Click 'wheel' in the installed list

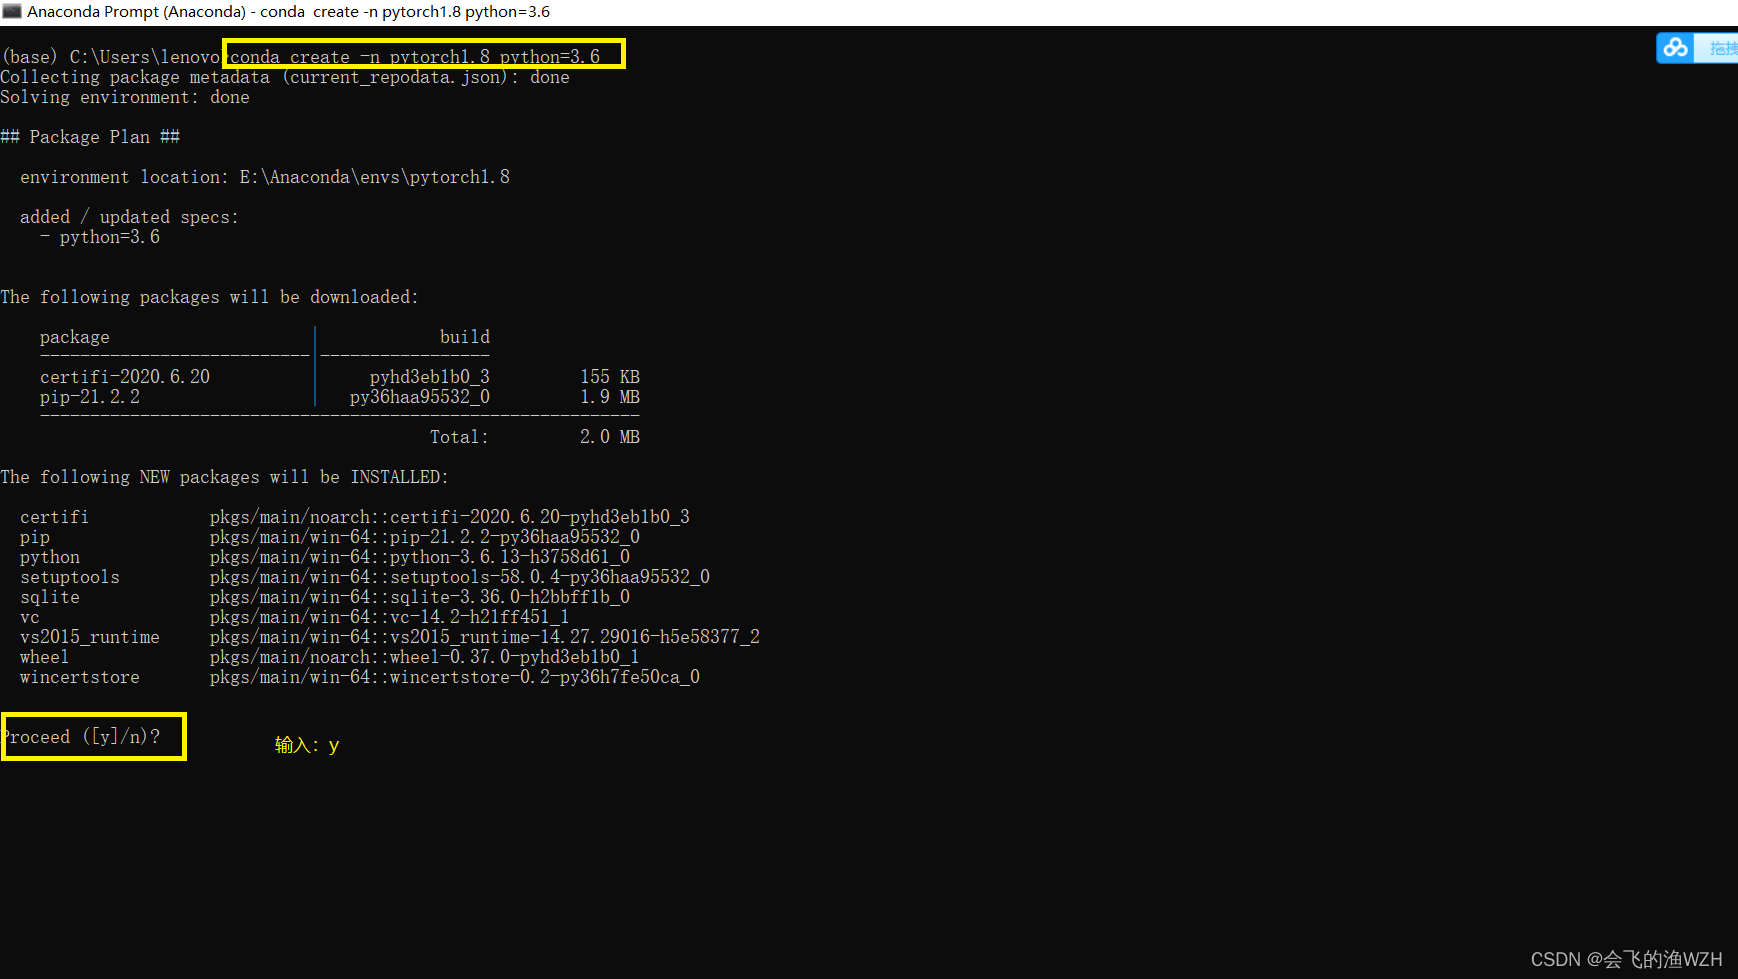click(x=45, y=657)
